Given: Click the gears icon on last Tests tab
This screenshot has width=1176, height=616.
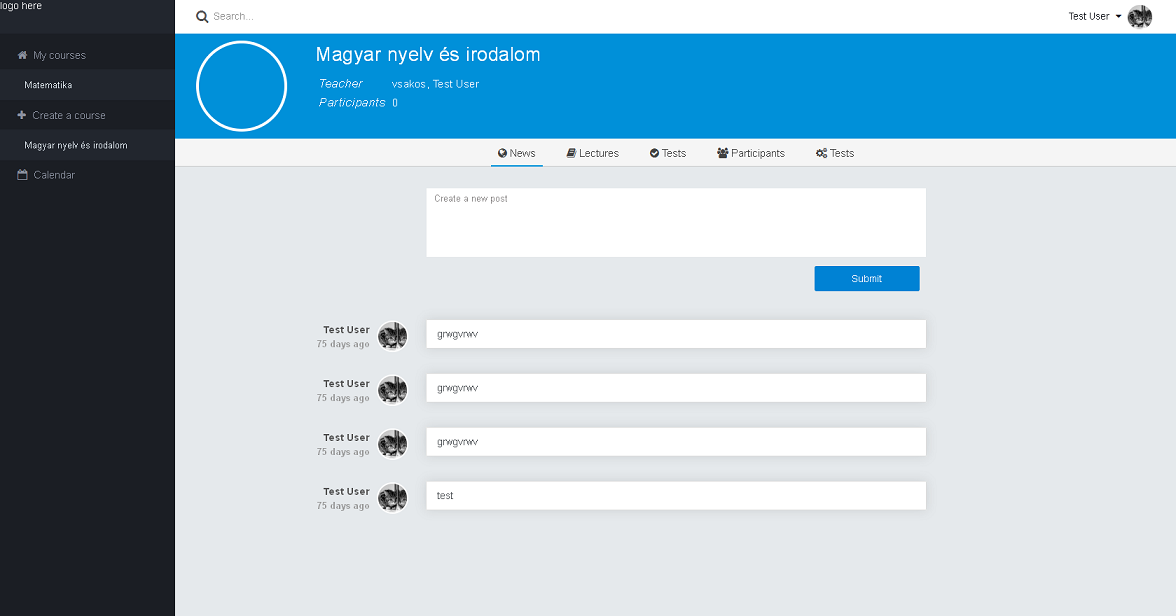Looking at the screenshot, I should point(821,153).
